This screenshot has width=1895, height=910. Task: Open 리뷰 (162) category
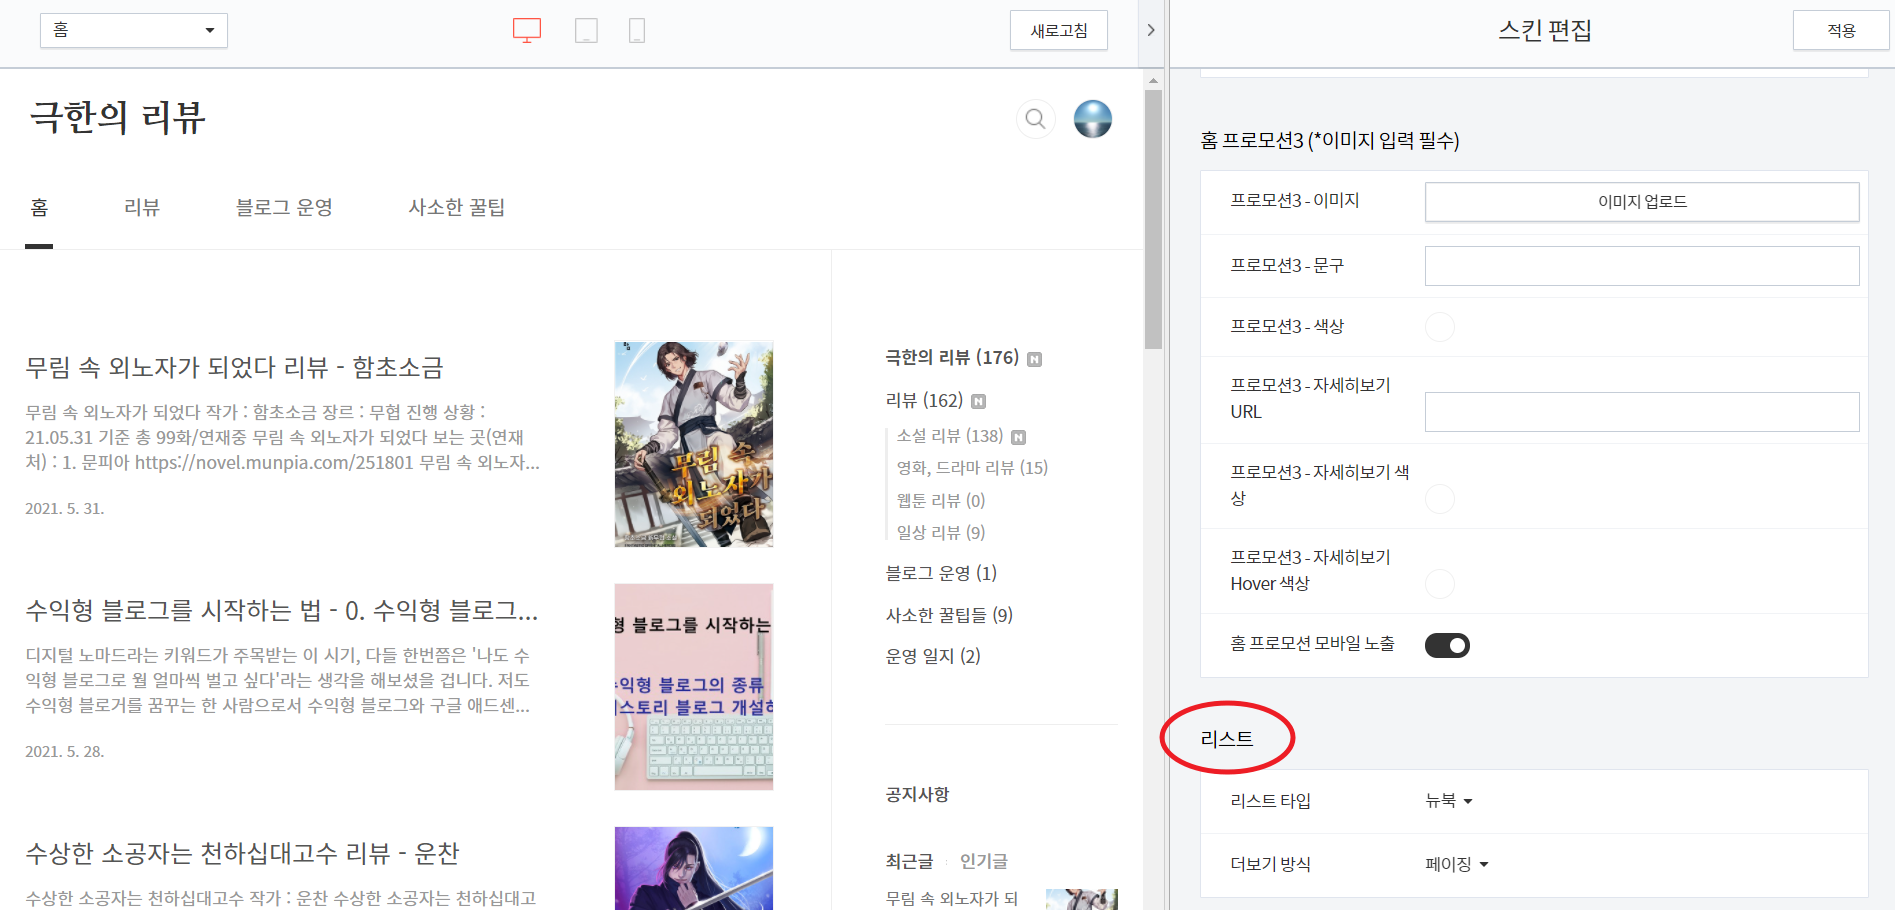[x=924, y=400]
